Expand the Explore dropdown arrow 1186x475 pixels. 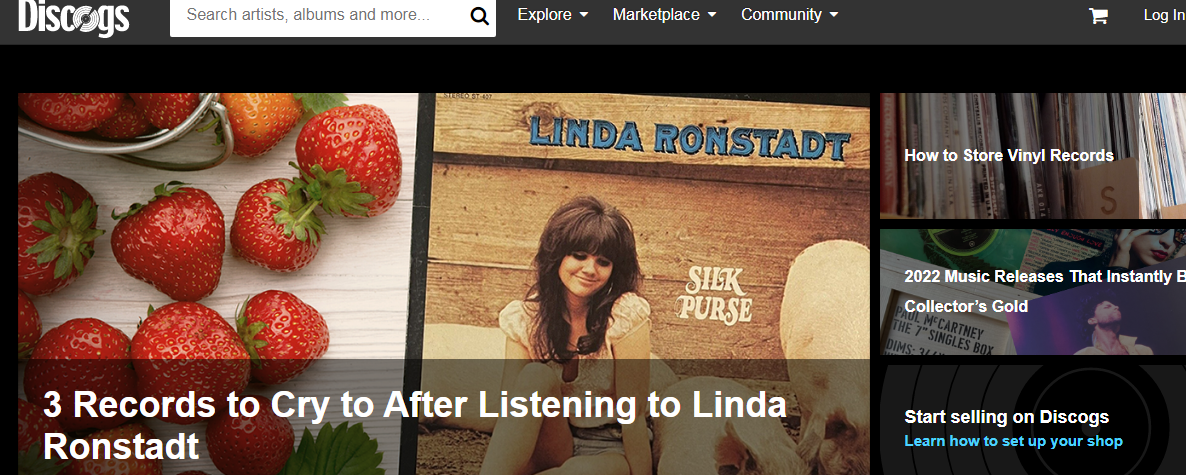click(x=583, y=15)
